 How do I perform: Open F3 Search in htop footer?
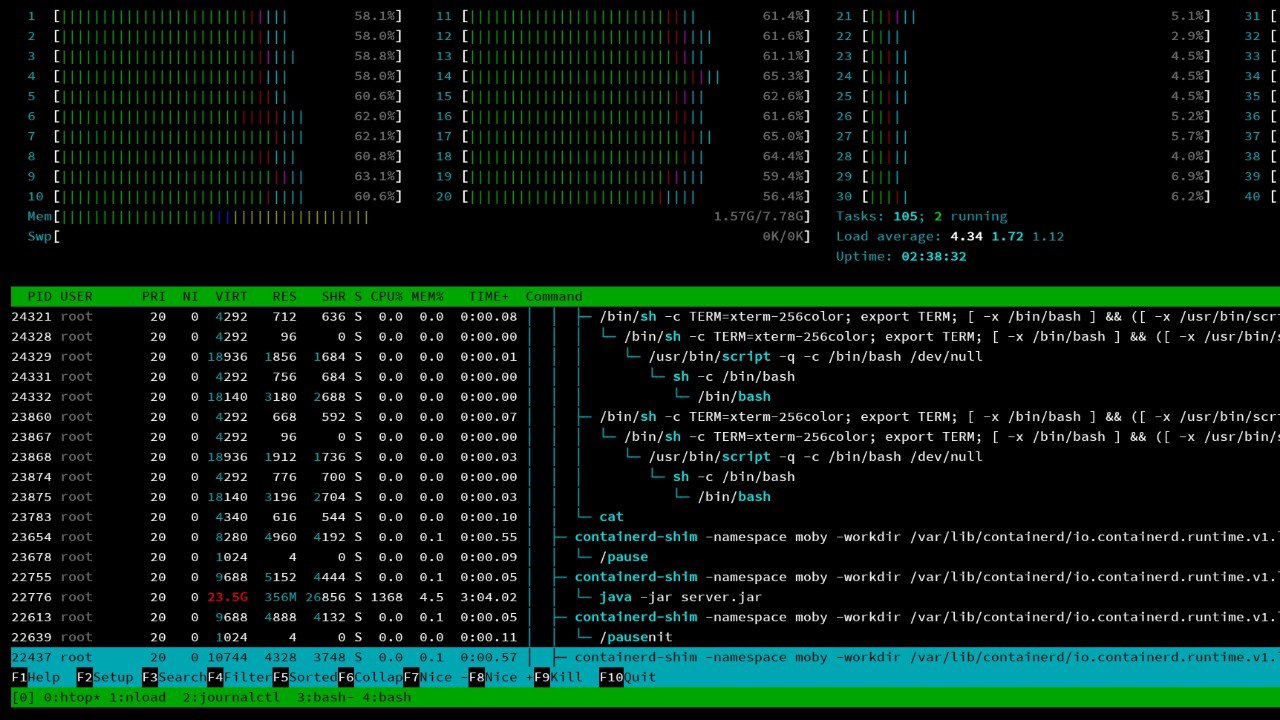(174, 677)
